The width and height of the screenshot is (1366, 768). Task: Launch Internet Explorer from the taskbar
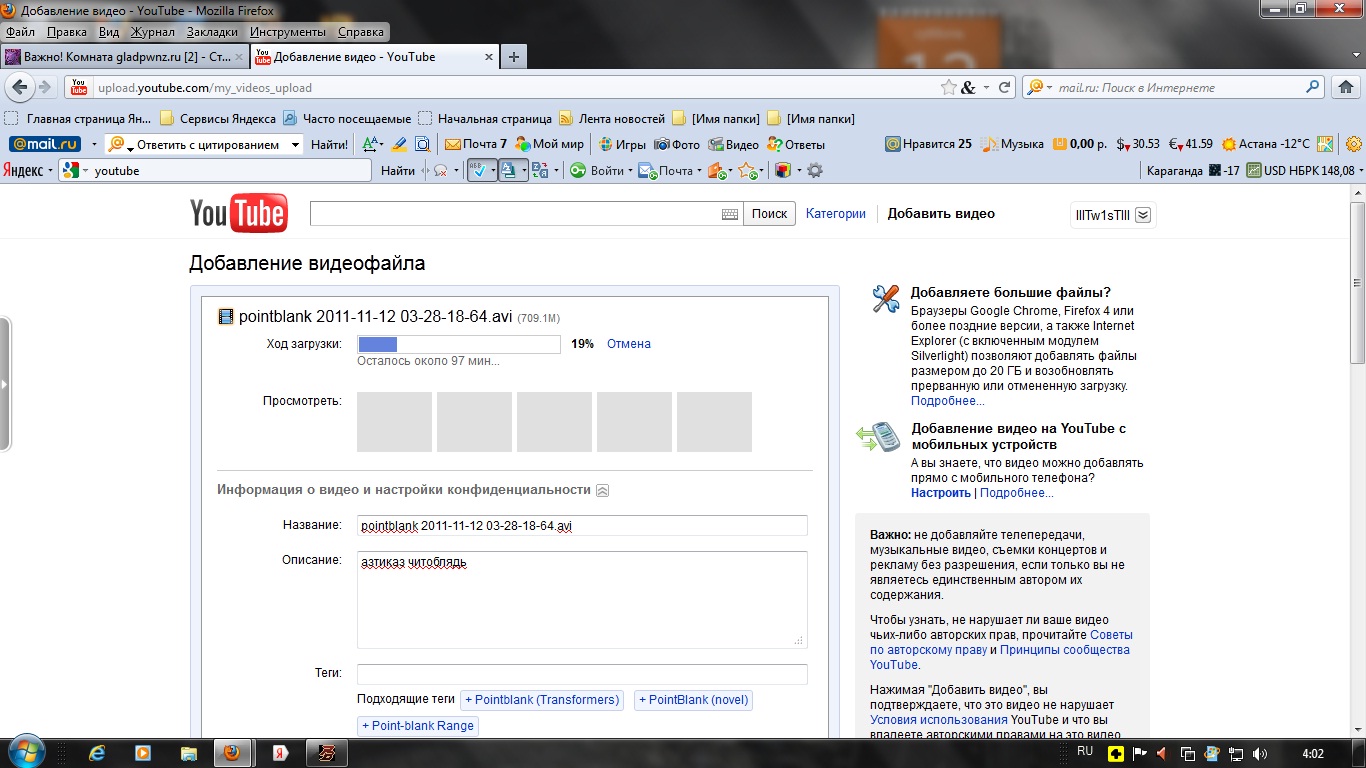97,752
